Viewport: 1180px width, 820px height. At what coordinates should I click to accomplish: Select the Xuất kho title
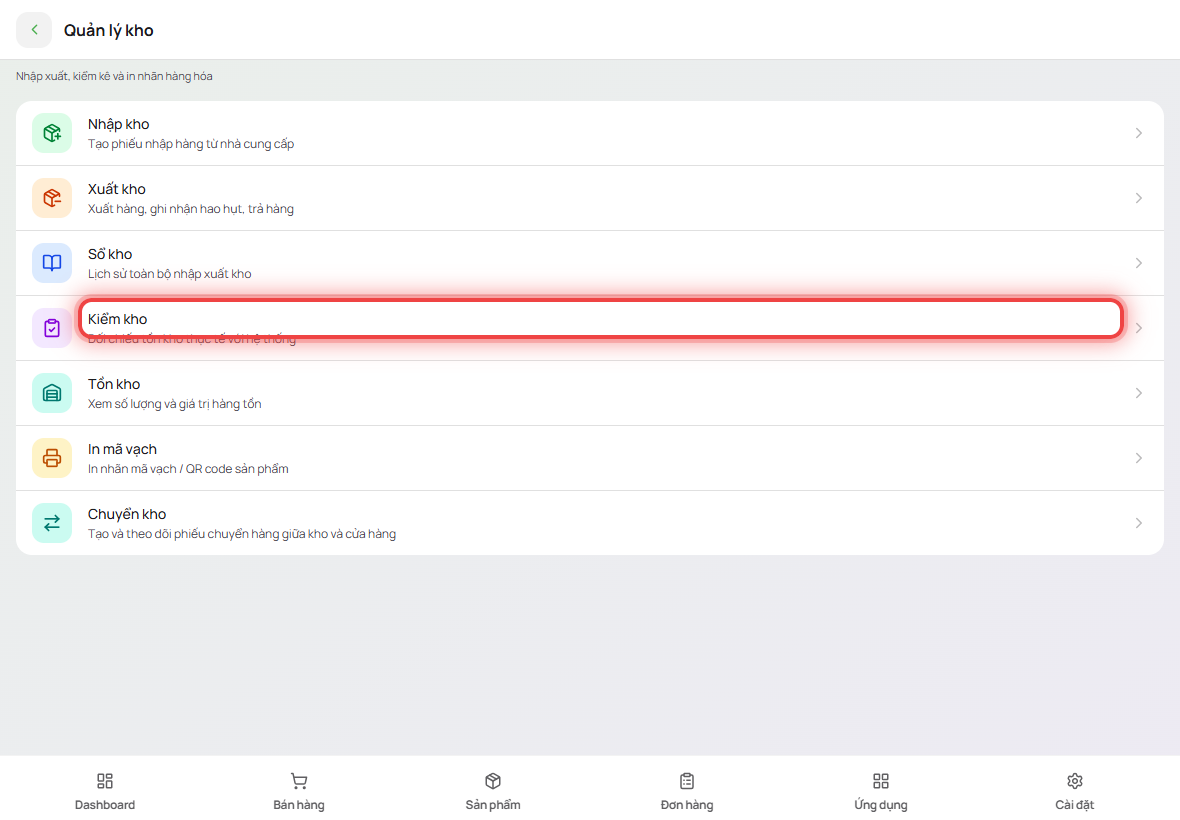click(117, 189)
